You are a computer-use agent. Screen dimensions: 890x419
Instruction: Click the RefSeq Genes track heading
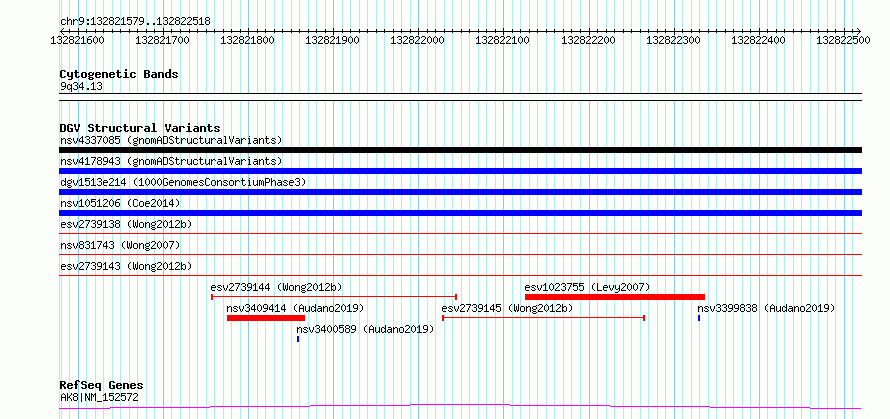point(102,385)
